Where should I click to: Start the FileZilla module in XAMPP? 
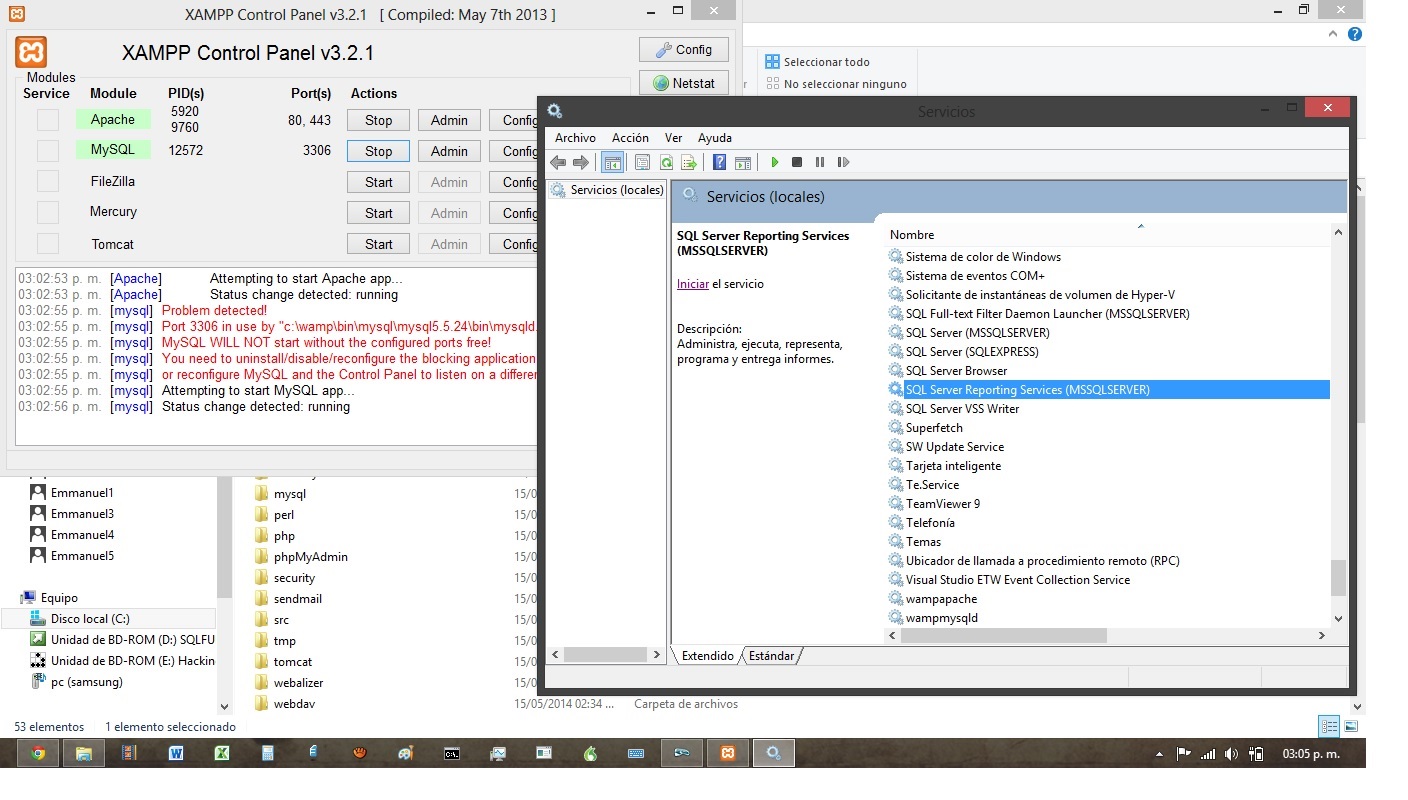point(378,182)
